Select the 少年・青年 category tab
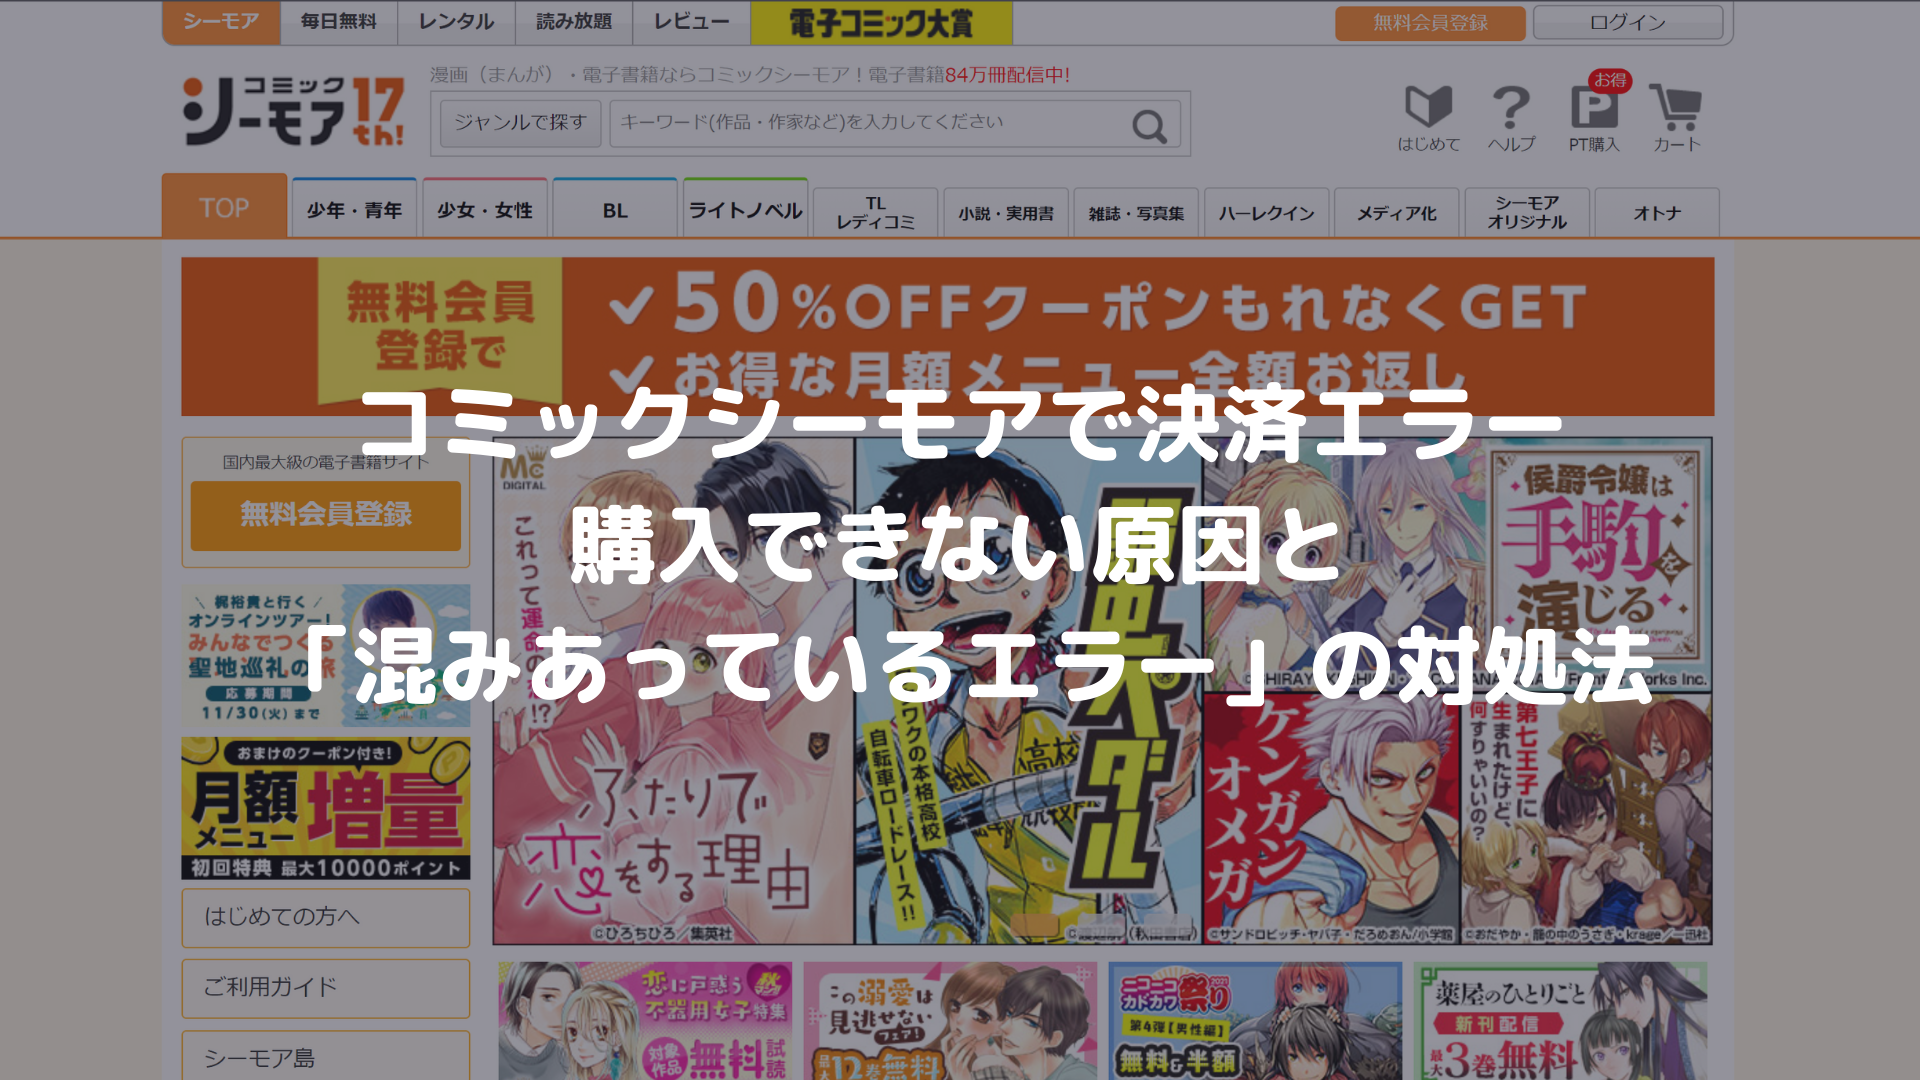Screen dimensions: 1920x1080 (x=354, y=209)
